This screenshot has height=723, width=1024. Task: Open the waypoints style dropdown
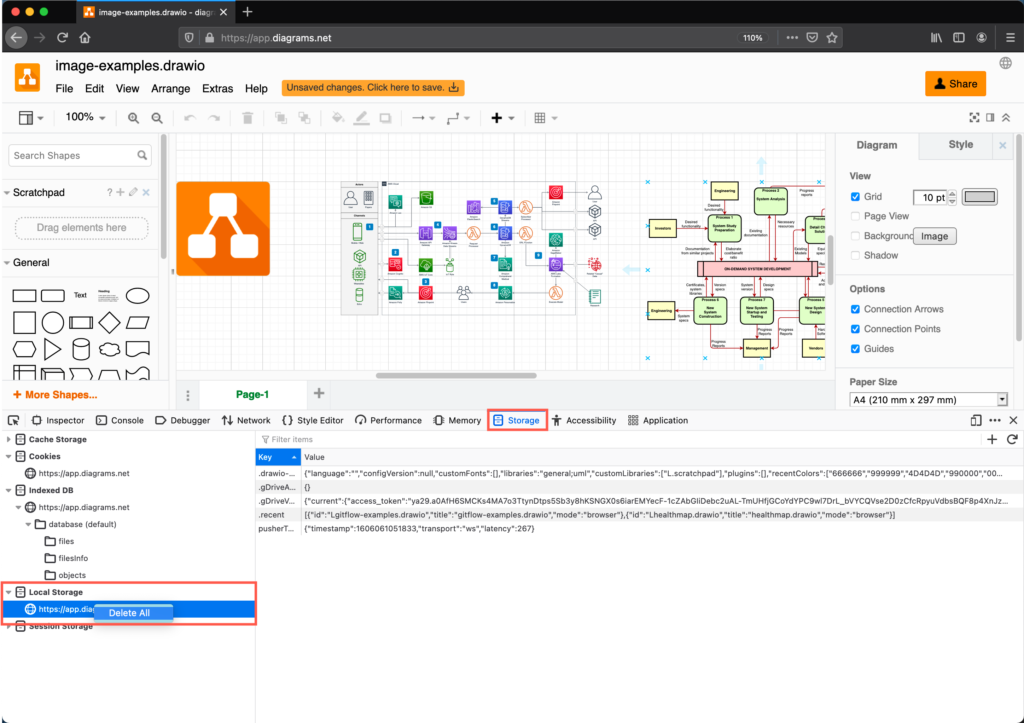(x=458, y=118)
